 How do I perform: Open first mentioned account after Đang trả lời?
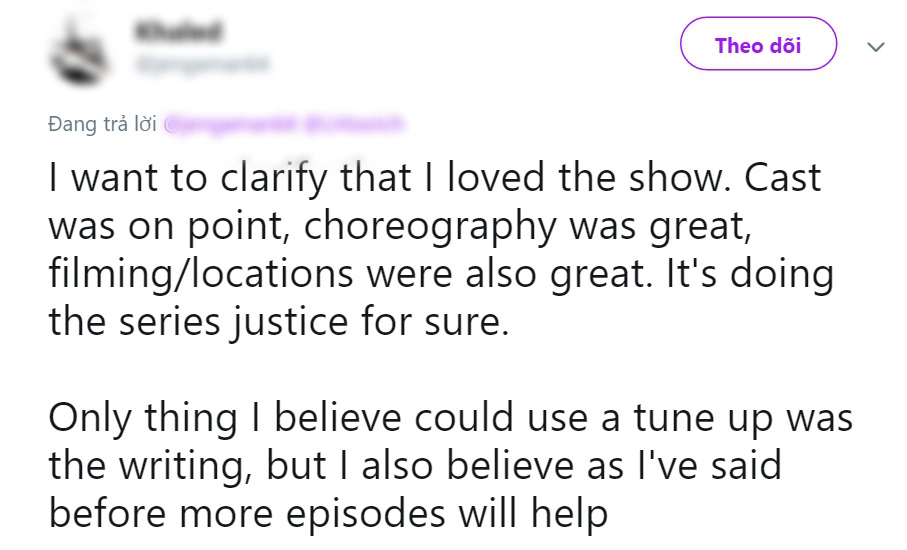coord(230,124)
